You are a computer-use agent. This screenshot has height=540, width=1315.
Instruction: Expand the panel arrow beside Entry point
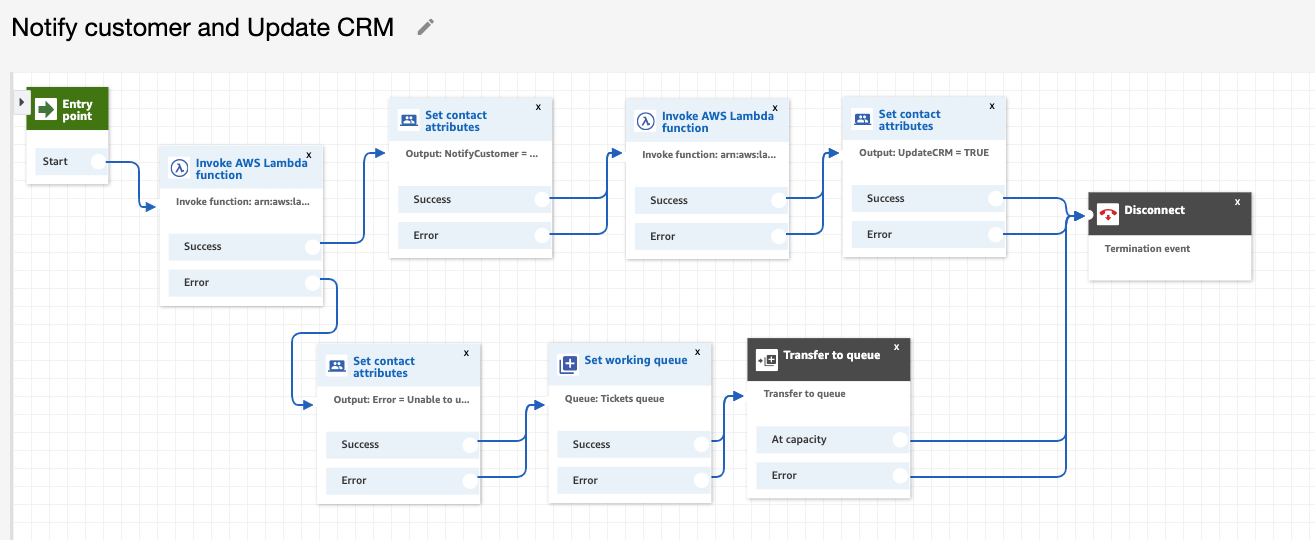(x=22, y=102)
